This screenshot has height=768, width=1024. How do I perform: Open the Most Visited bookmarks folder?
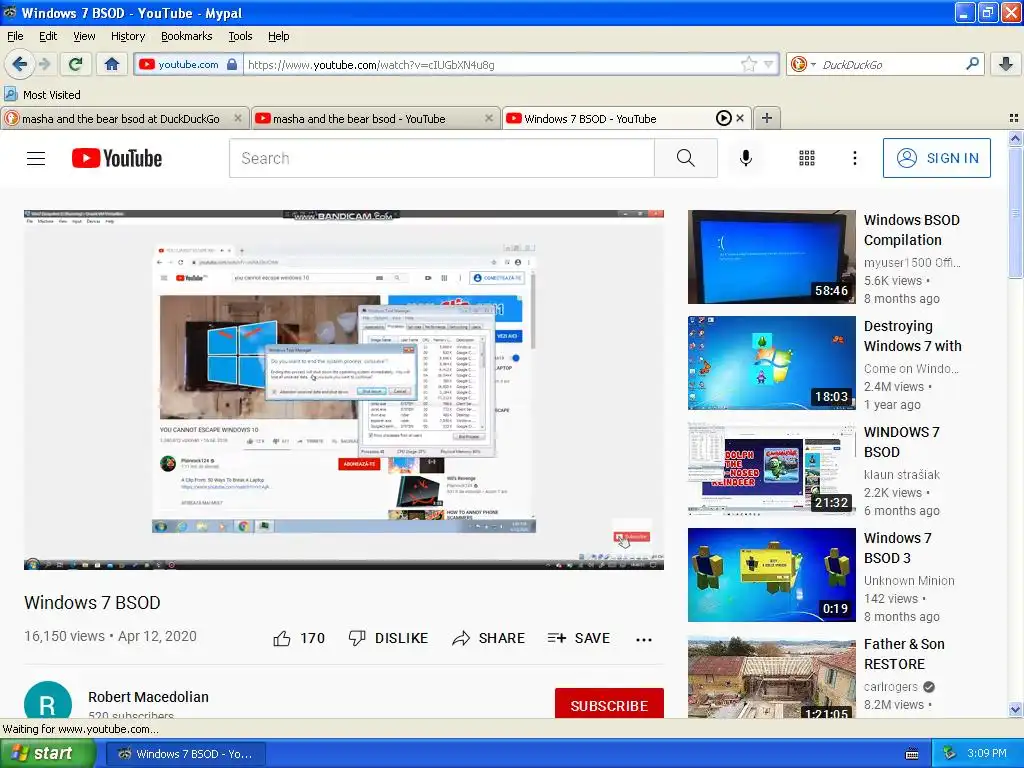(42, 95)
